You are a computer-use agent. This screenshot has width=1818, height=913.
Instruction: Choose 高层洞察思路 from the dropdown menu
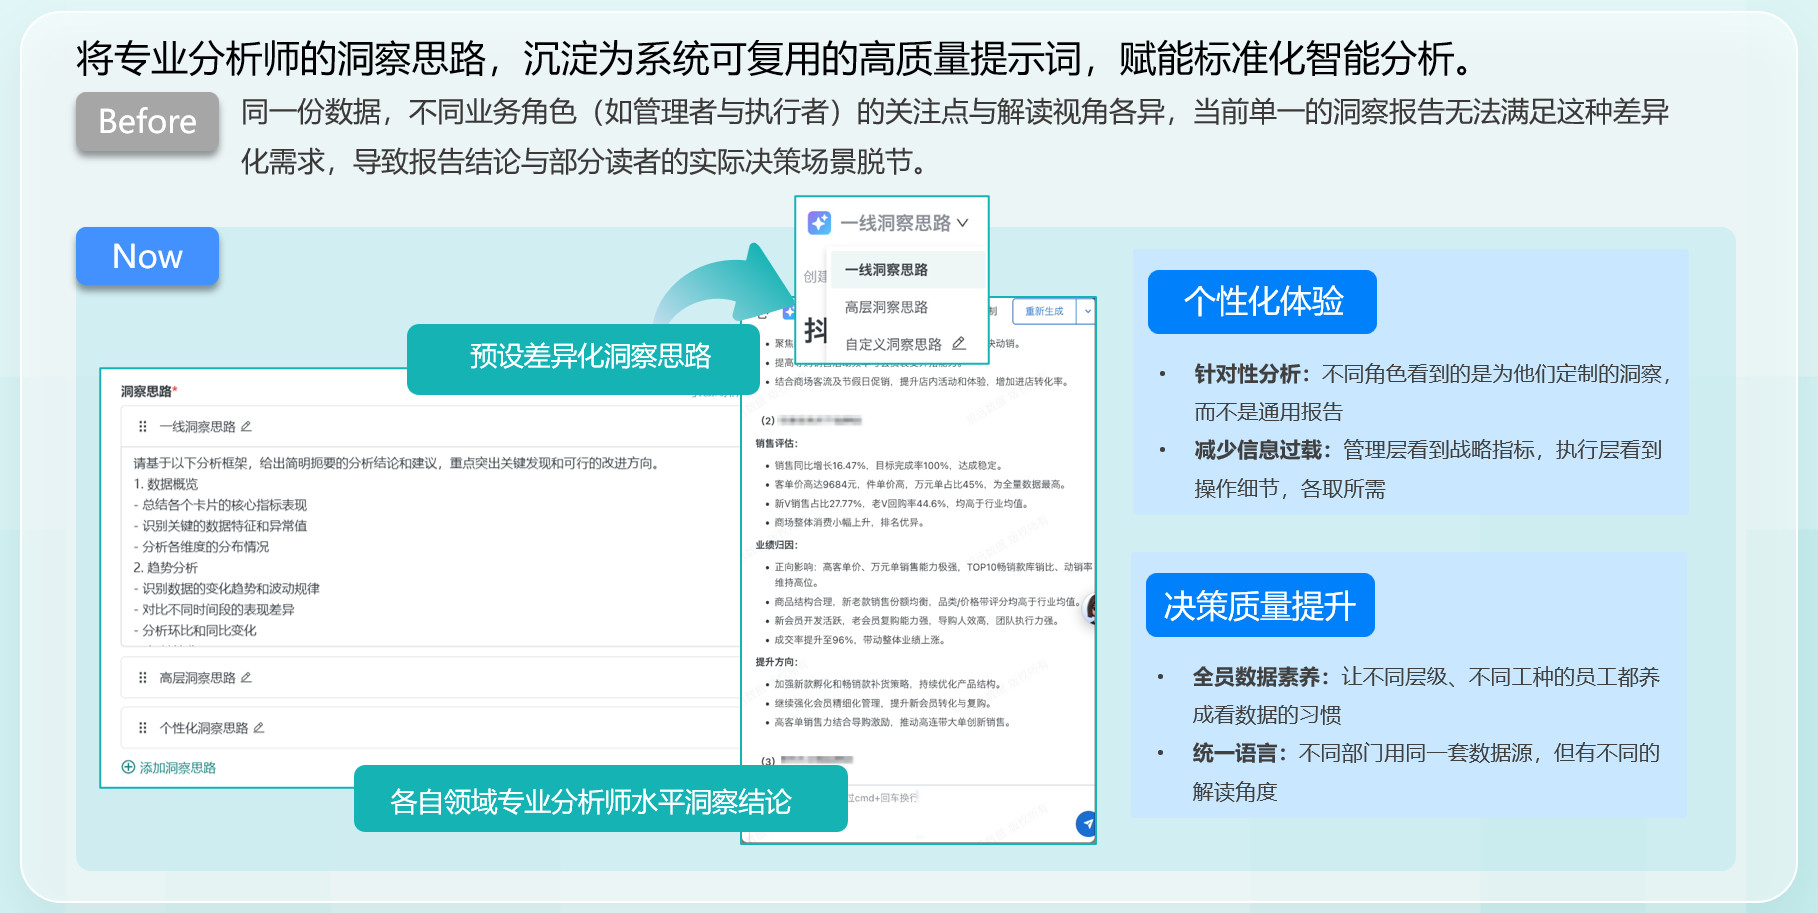click(886, 307)
